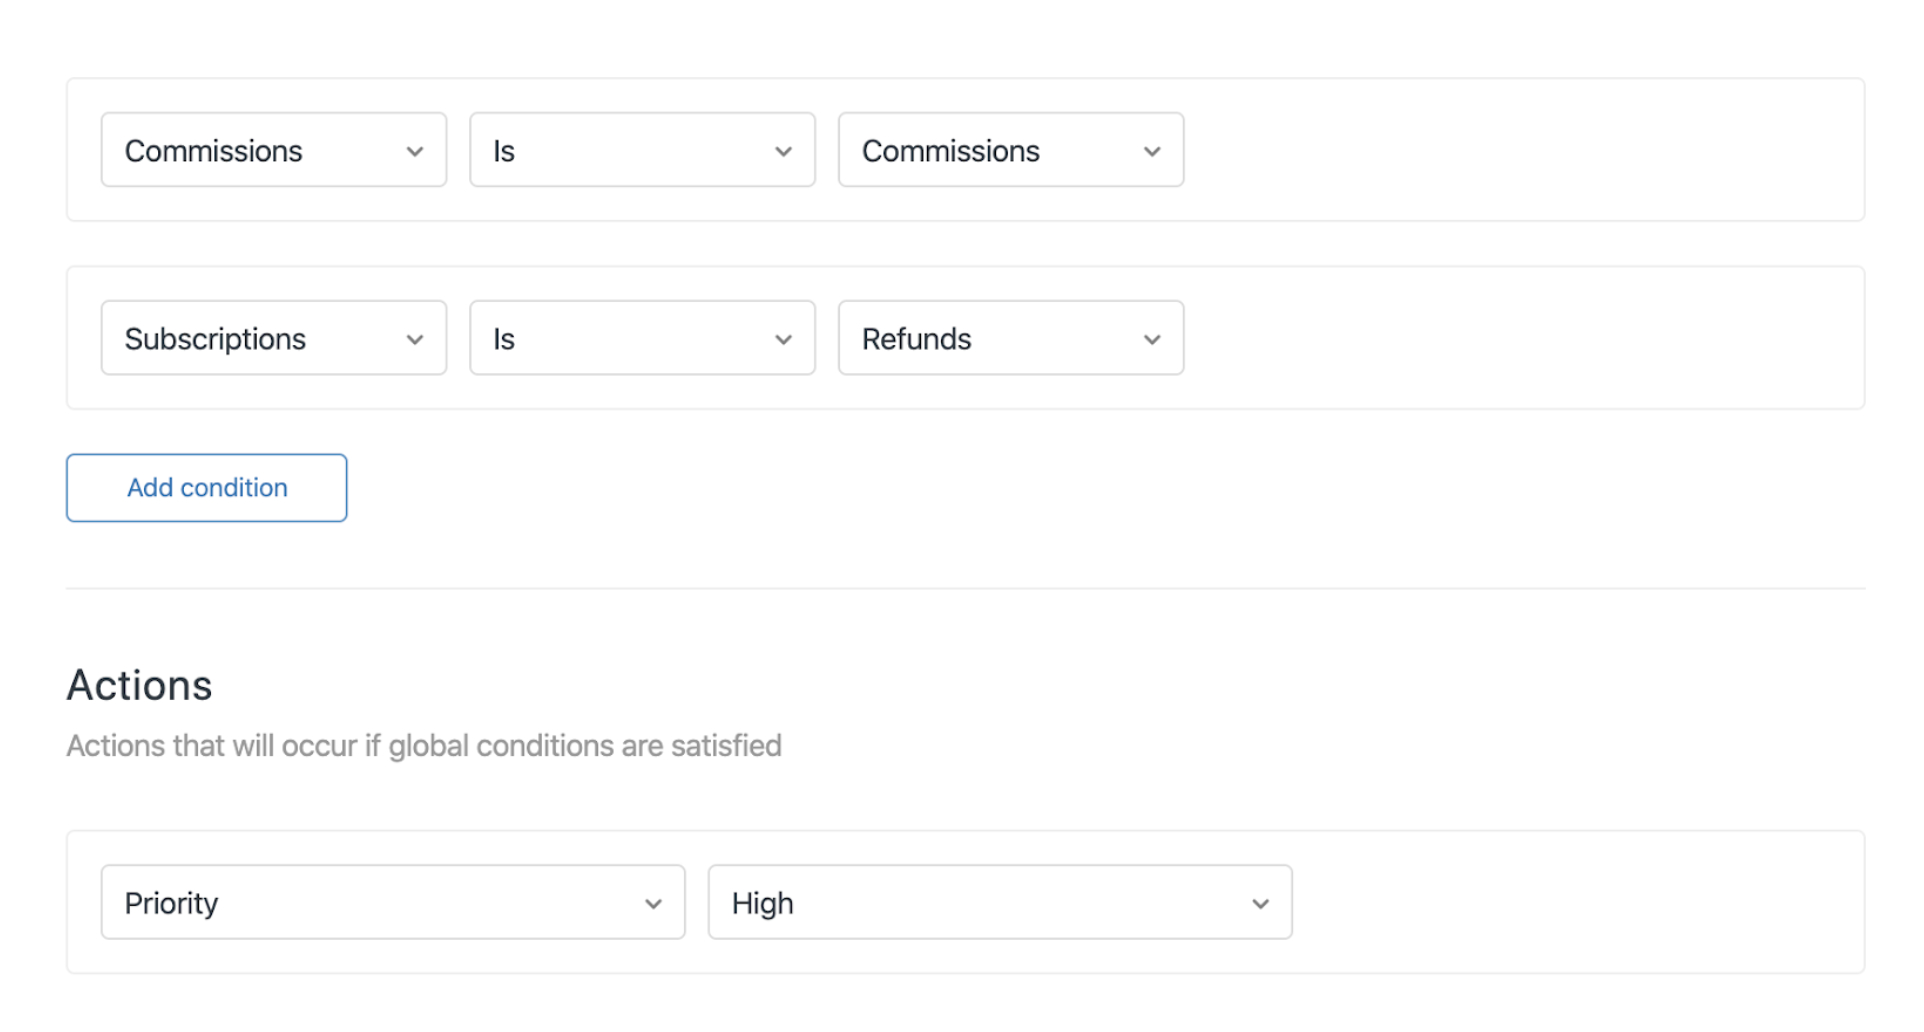Image resolution: width=1924 pixels, height=1032 pixels.
Task: Click chevron arrow on Priority selector
Action: [x=653, y=904]
